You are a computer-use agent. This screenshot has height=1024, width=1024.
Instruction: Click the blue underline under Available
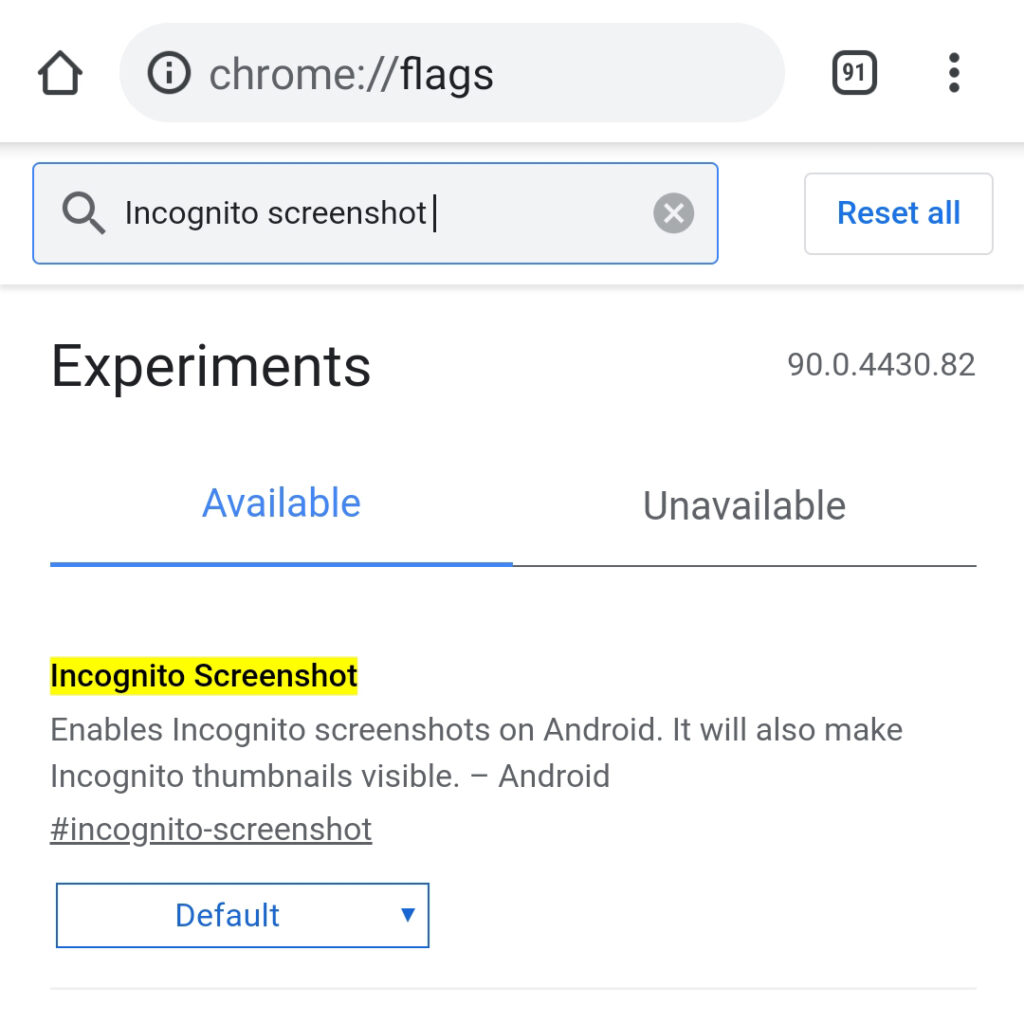tap(281, 564)
